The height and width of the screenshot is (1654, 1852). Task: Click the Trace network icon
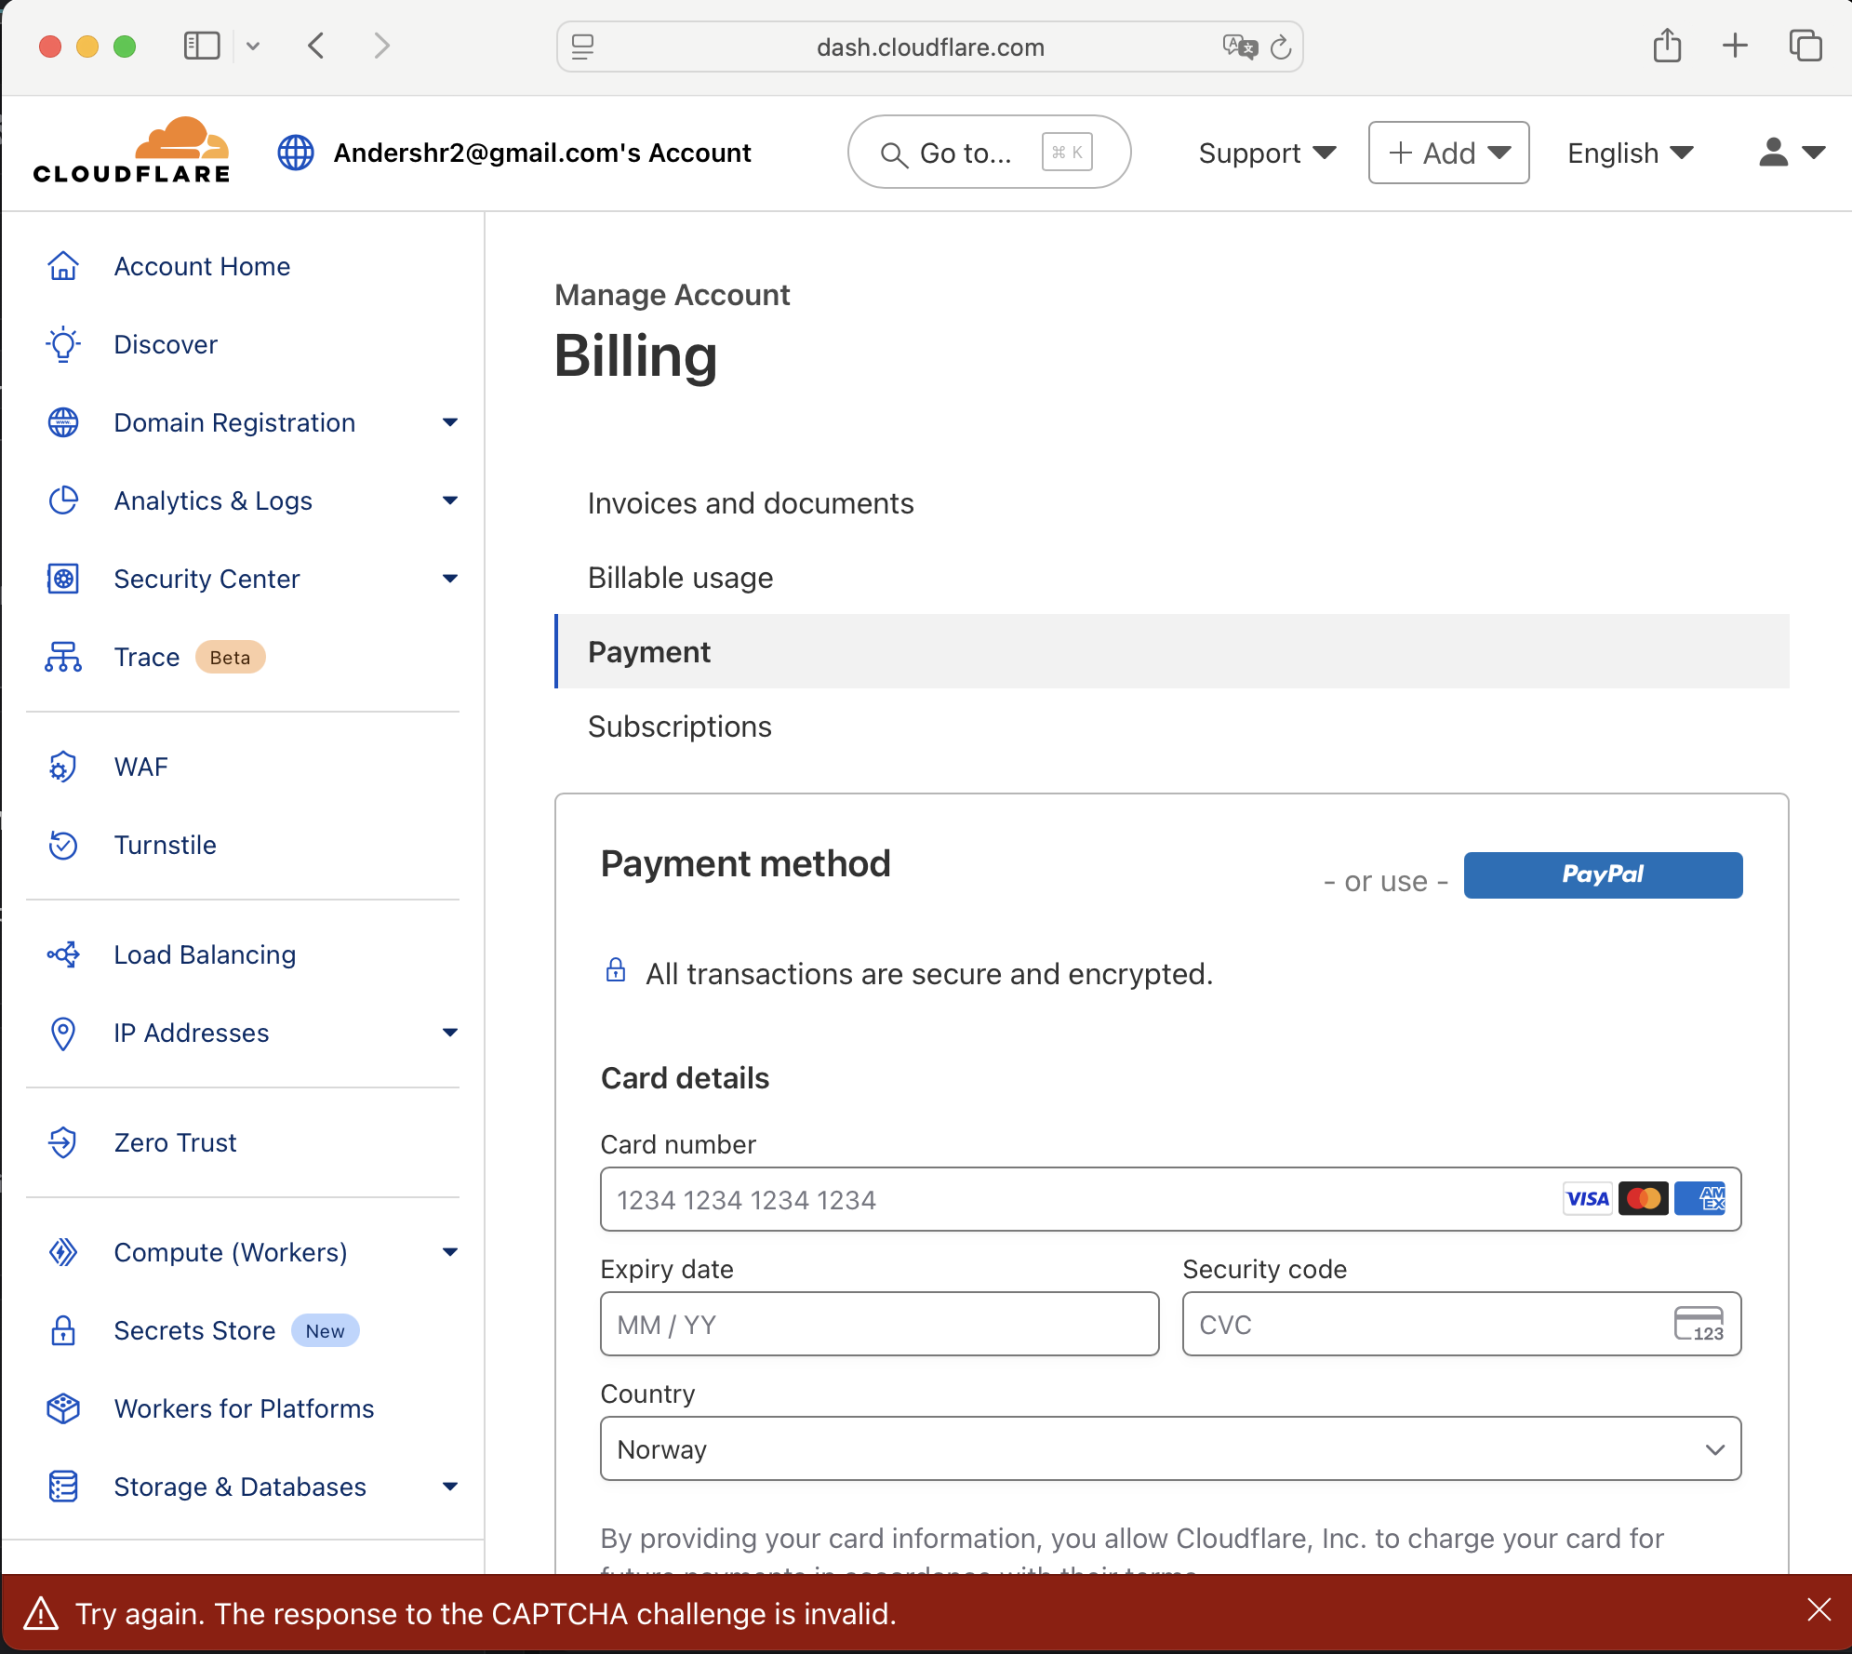63,657
